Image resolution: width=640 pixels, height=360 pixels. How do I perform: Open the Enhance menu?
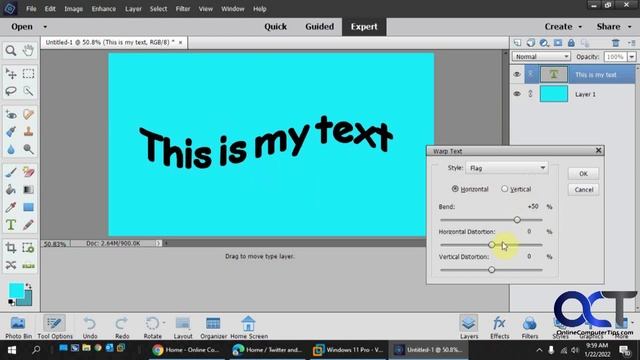(104, 9)
